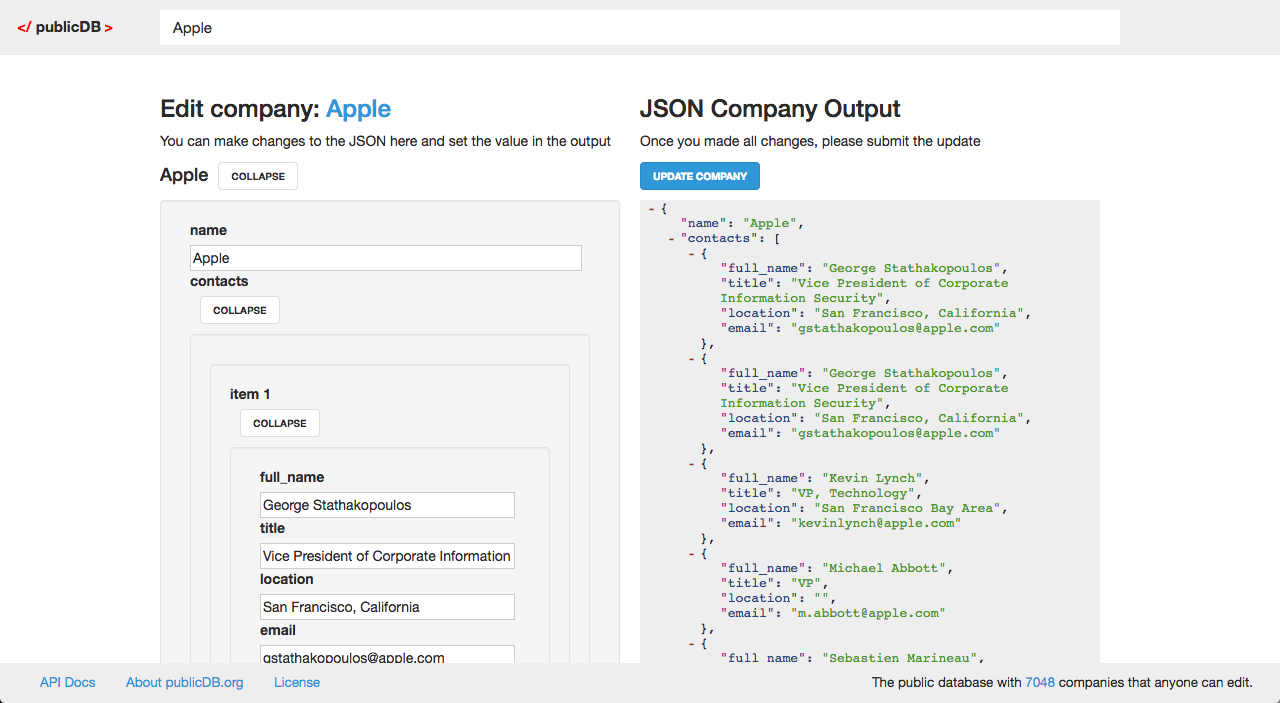The height and width of the screenshot is (703, 1280).
Task: Click the "contacts" form label
Action: coord(219,281)
